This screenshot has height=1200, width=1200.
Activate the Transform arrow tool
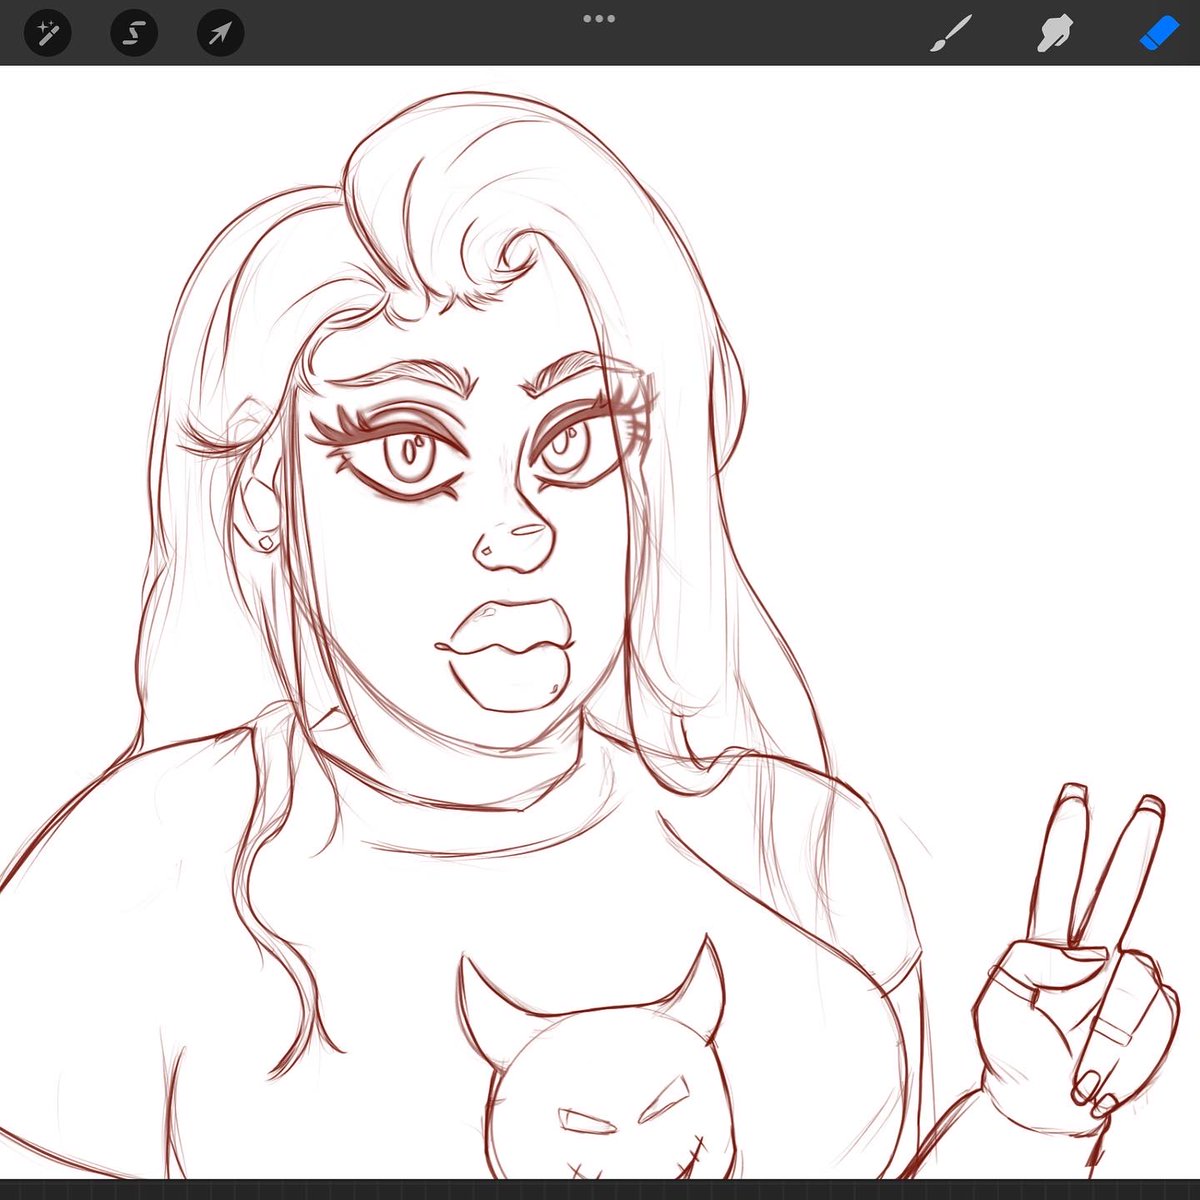(x=220, y=34)
